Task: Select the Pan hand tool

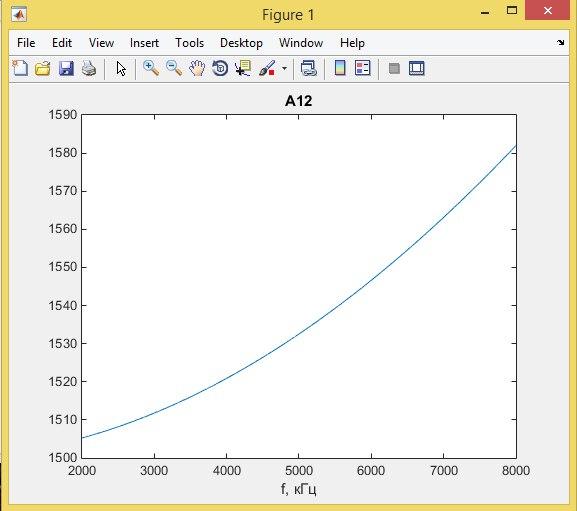Action: coord(197,68)
